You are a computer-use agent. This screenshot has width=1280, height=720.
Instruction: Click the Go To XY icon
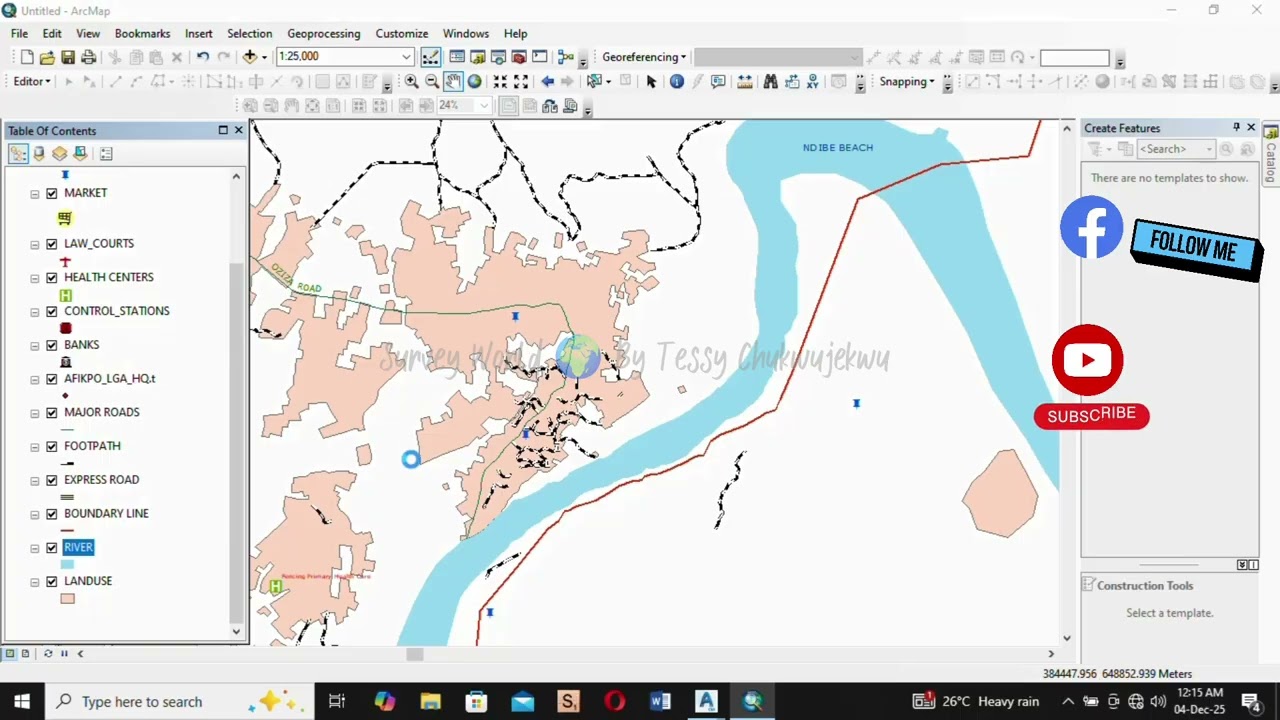813,82
